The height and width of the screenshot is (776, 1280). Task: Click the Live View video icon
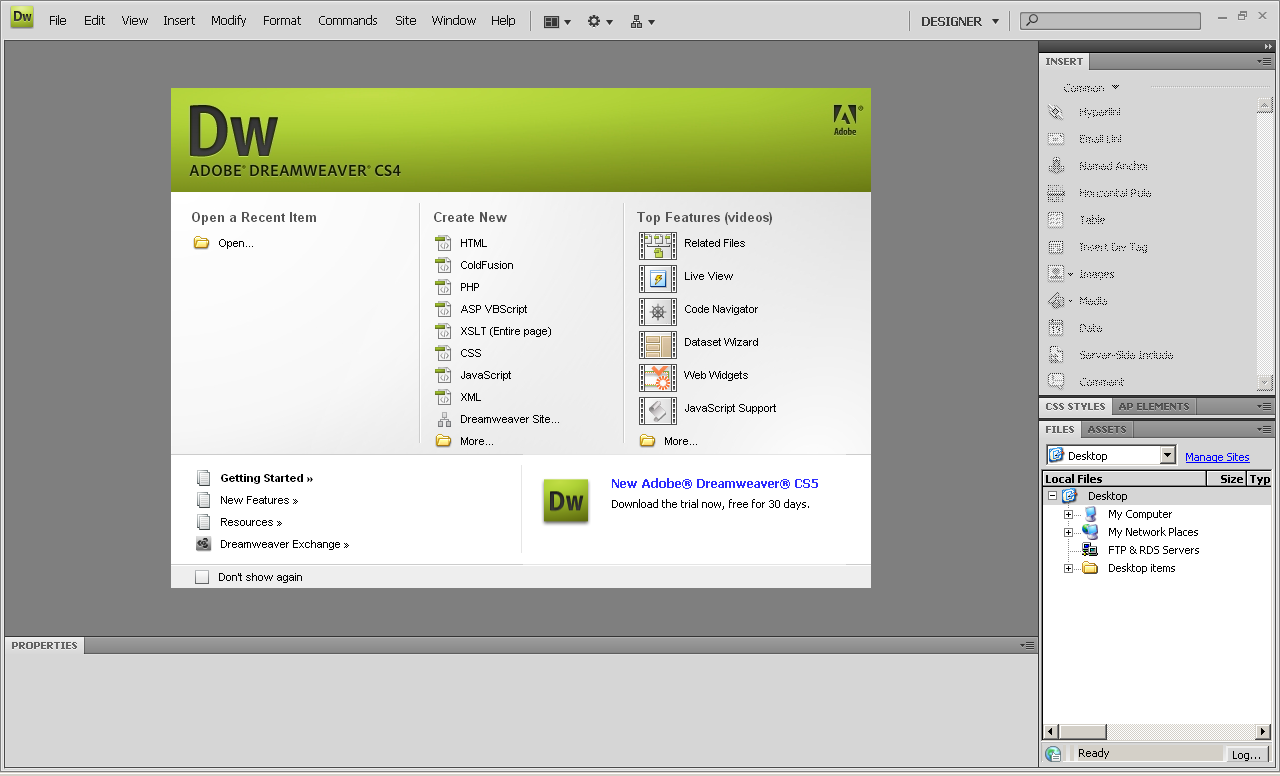click(x=658, y=278)
